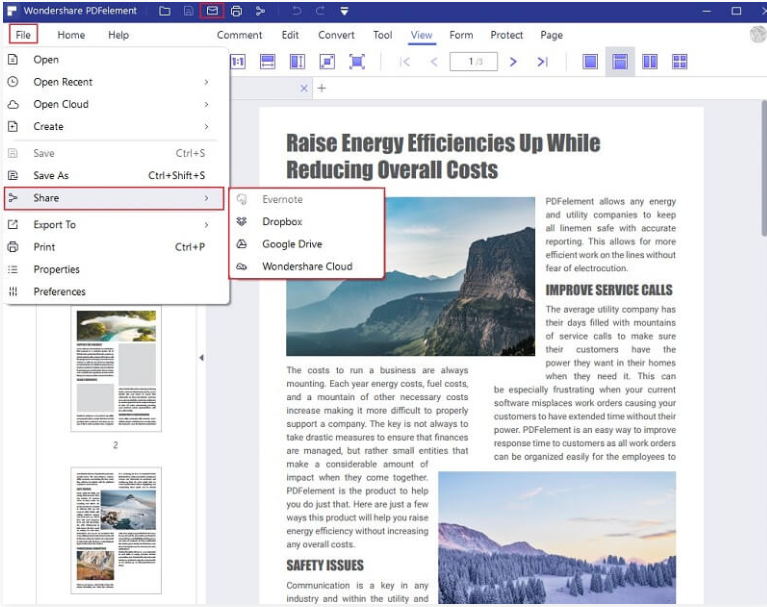The height and width of the screenshot is (607, 767).
Task: Switch to the Comment tab
Action: click(239, 35)
